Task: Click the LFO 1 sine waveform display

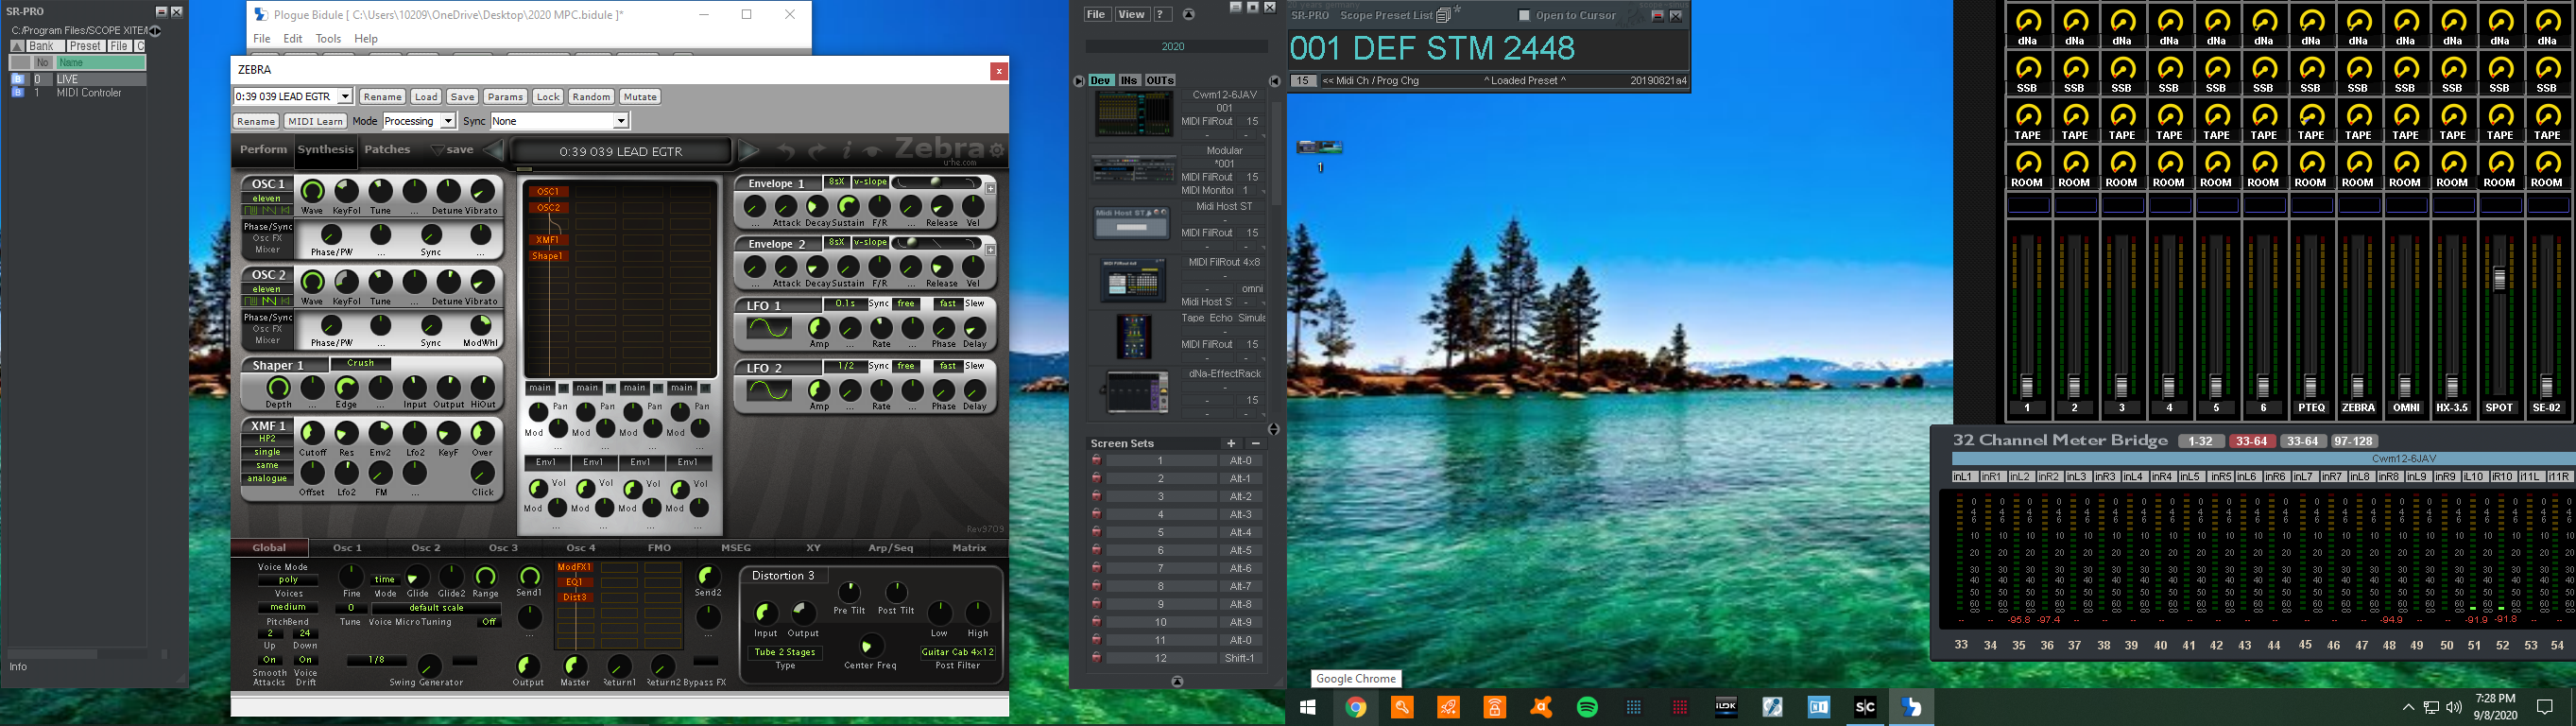Action: tap(769, 328)
